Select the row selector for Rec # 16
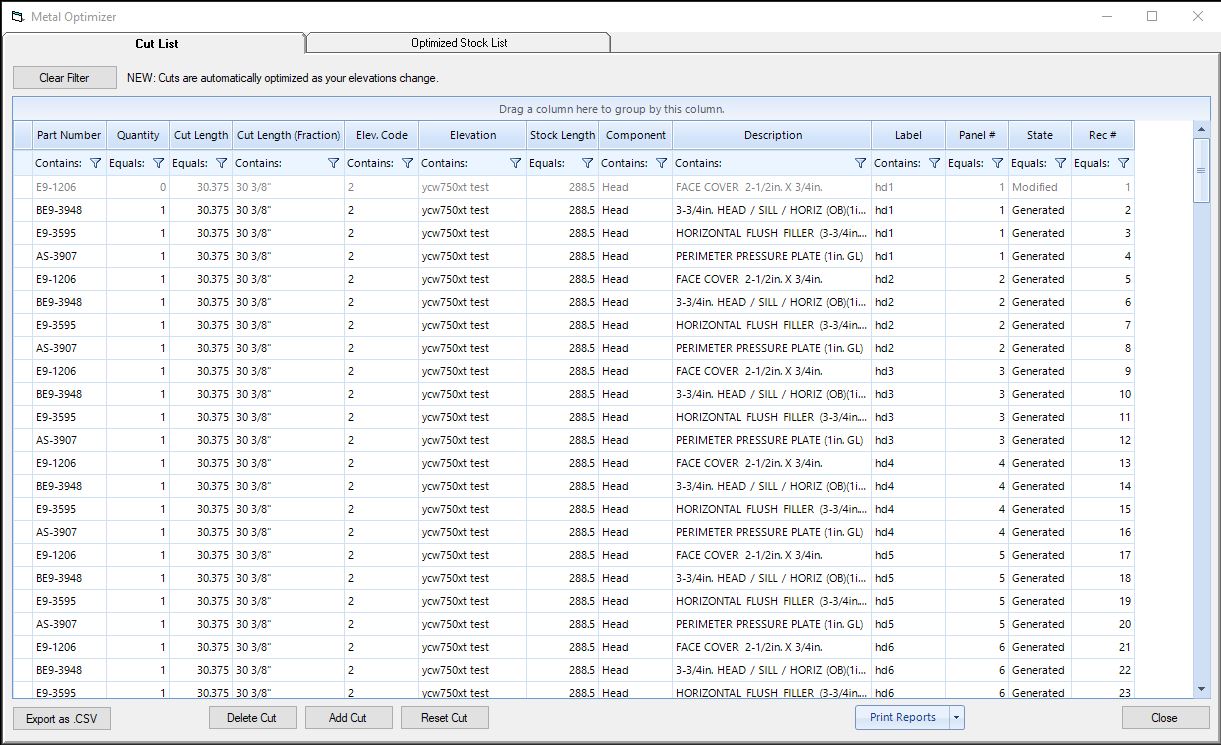1221x745 pixels. 23,532
